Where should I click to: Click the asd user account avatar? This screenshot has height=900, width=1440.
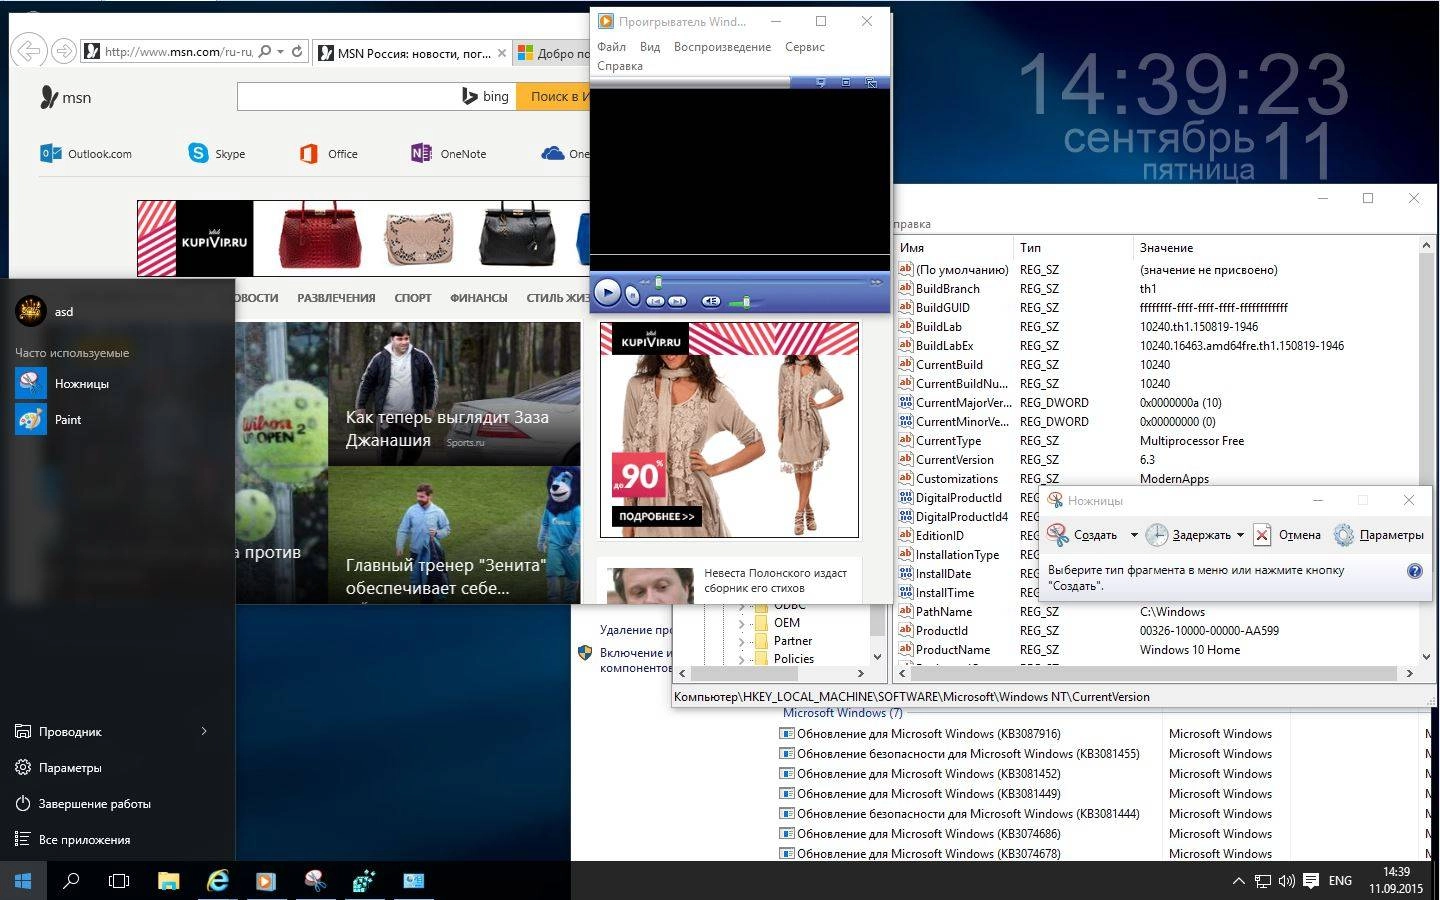click(x=31, y=311)
